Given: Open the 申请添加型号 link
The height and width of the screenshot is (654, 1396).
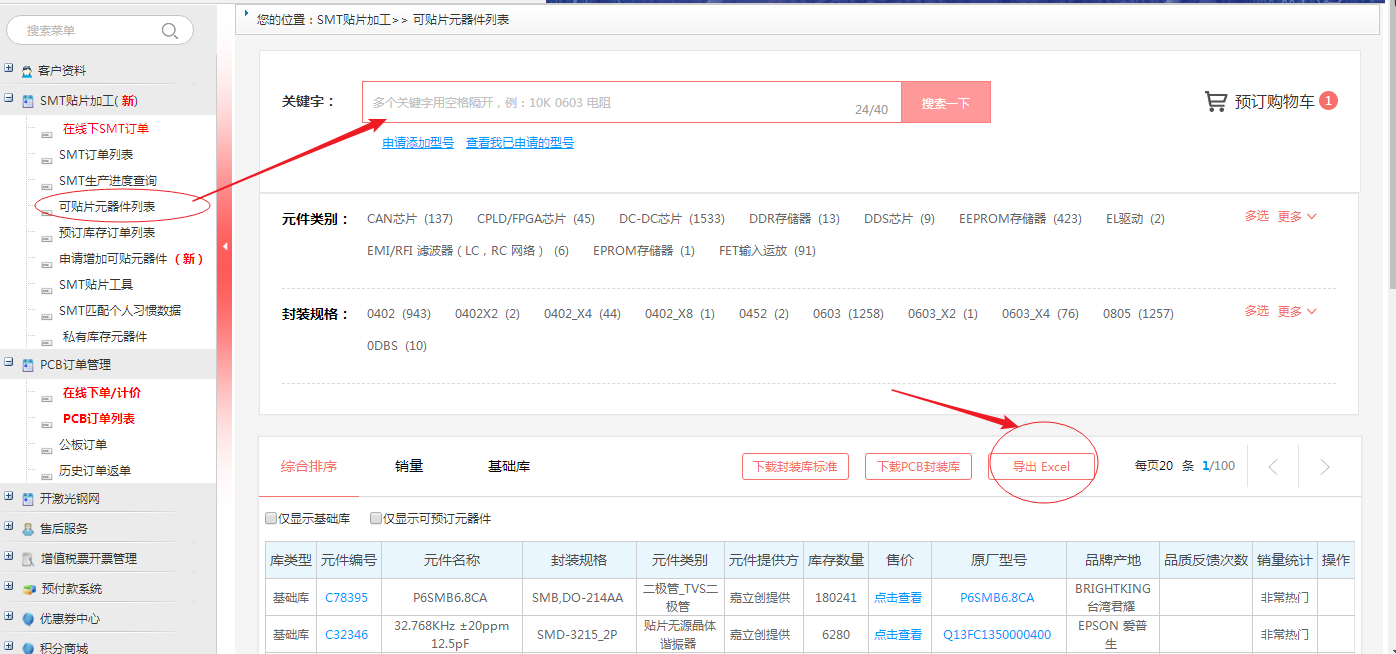Looking at the screenshot, I should tap(418, 143).
